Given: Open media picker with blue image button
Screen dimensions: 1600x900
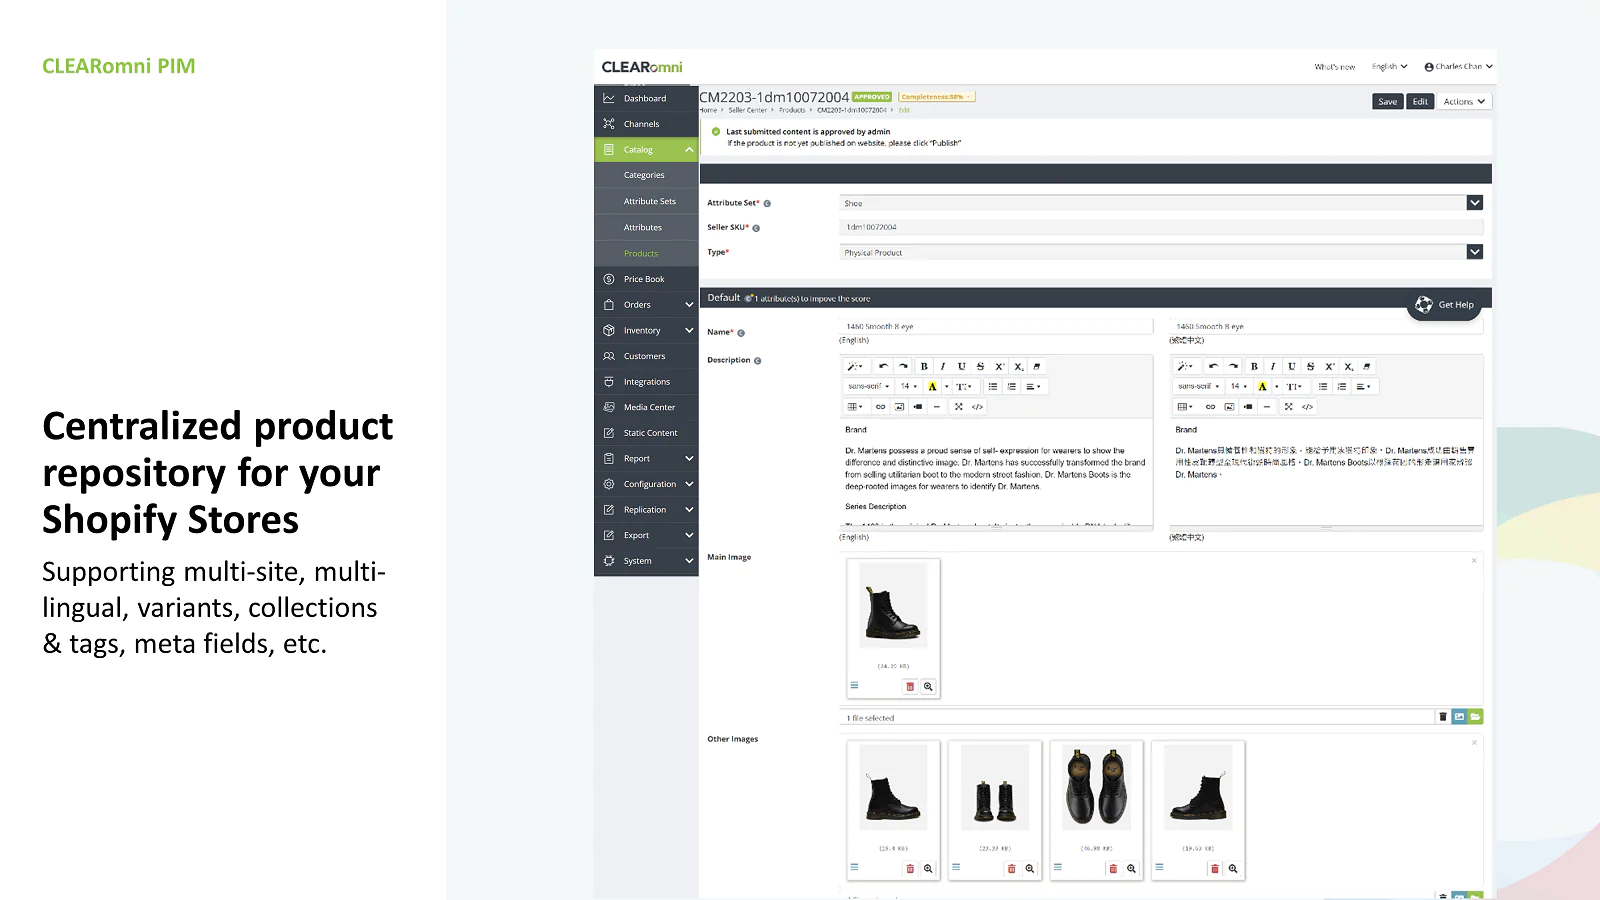Looking at the screenshot, I should coord(1459,717).
